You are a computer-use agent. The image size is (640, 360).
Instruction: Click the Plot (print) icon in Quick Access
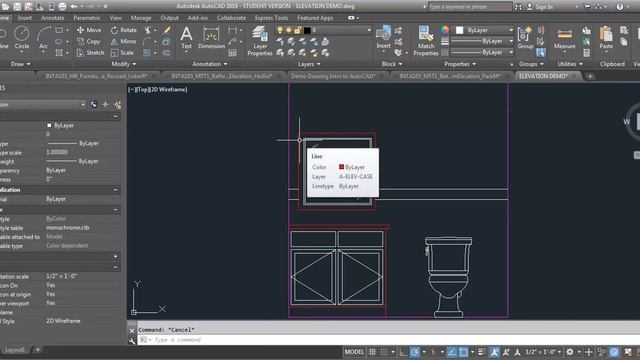[62, 6]
